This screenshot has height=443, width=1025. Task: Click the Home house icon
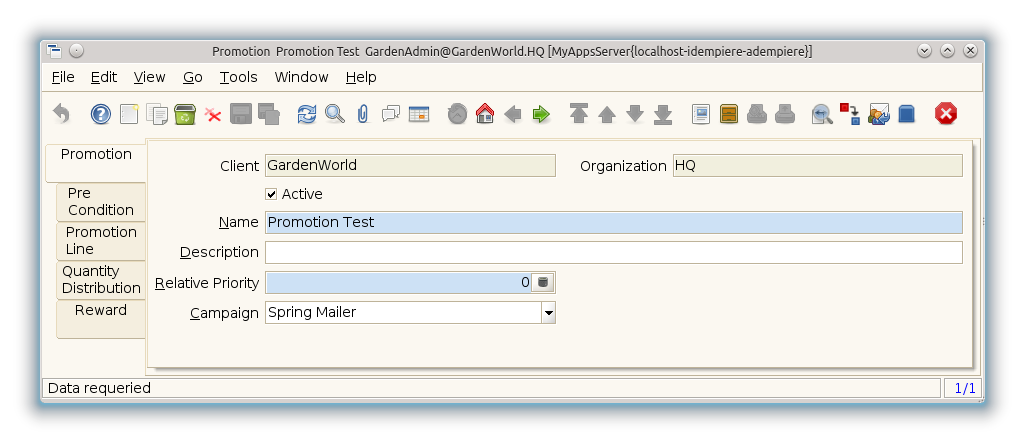pos(485,114)
